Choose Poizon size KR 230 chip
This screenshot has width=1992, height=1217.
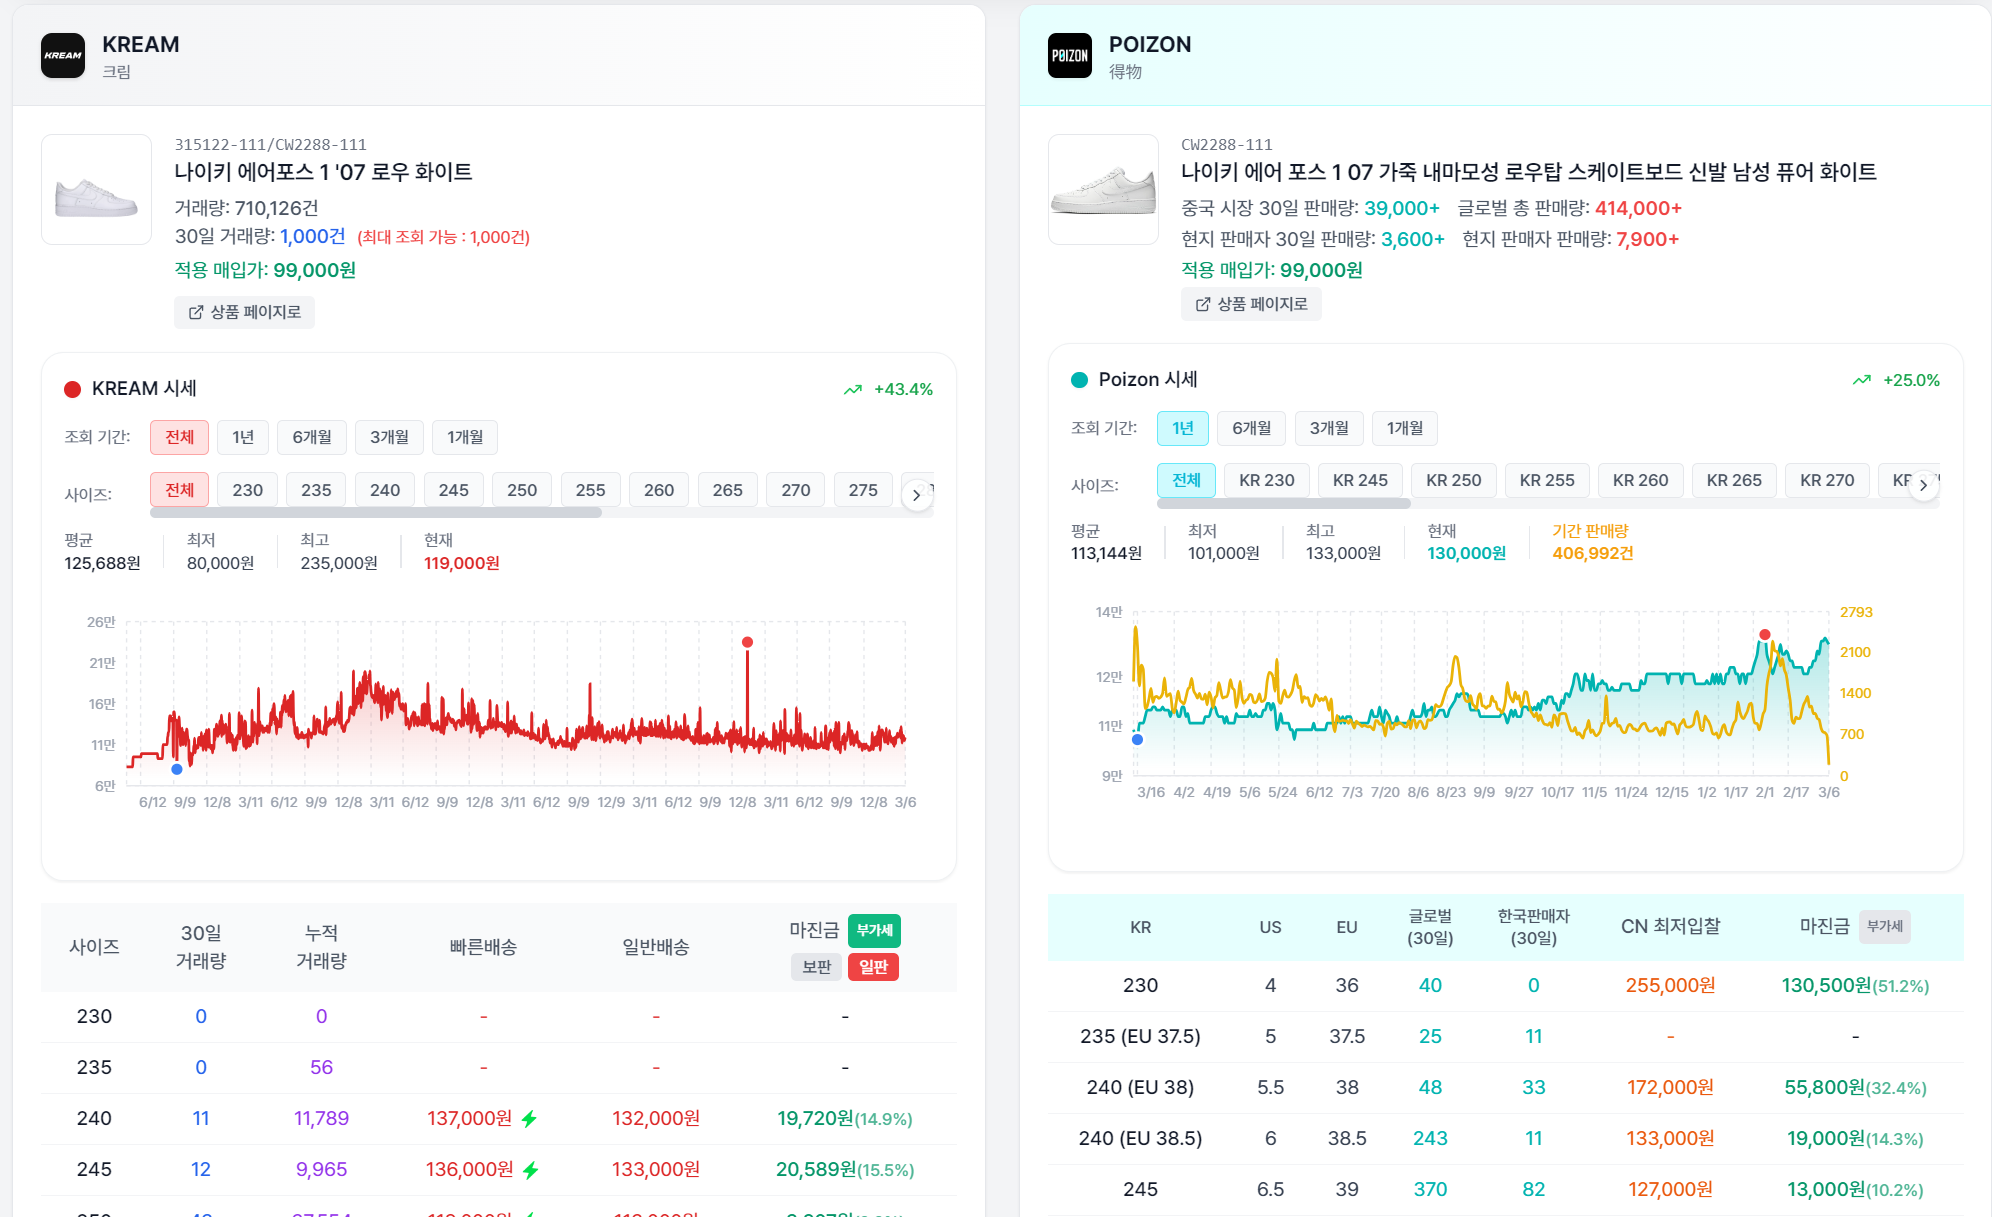click(x=1267, y=481)
